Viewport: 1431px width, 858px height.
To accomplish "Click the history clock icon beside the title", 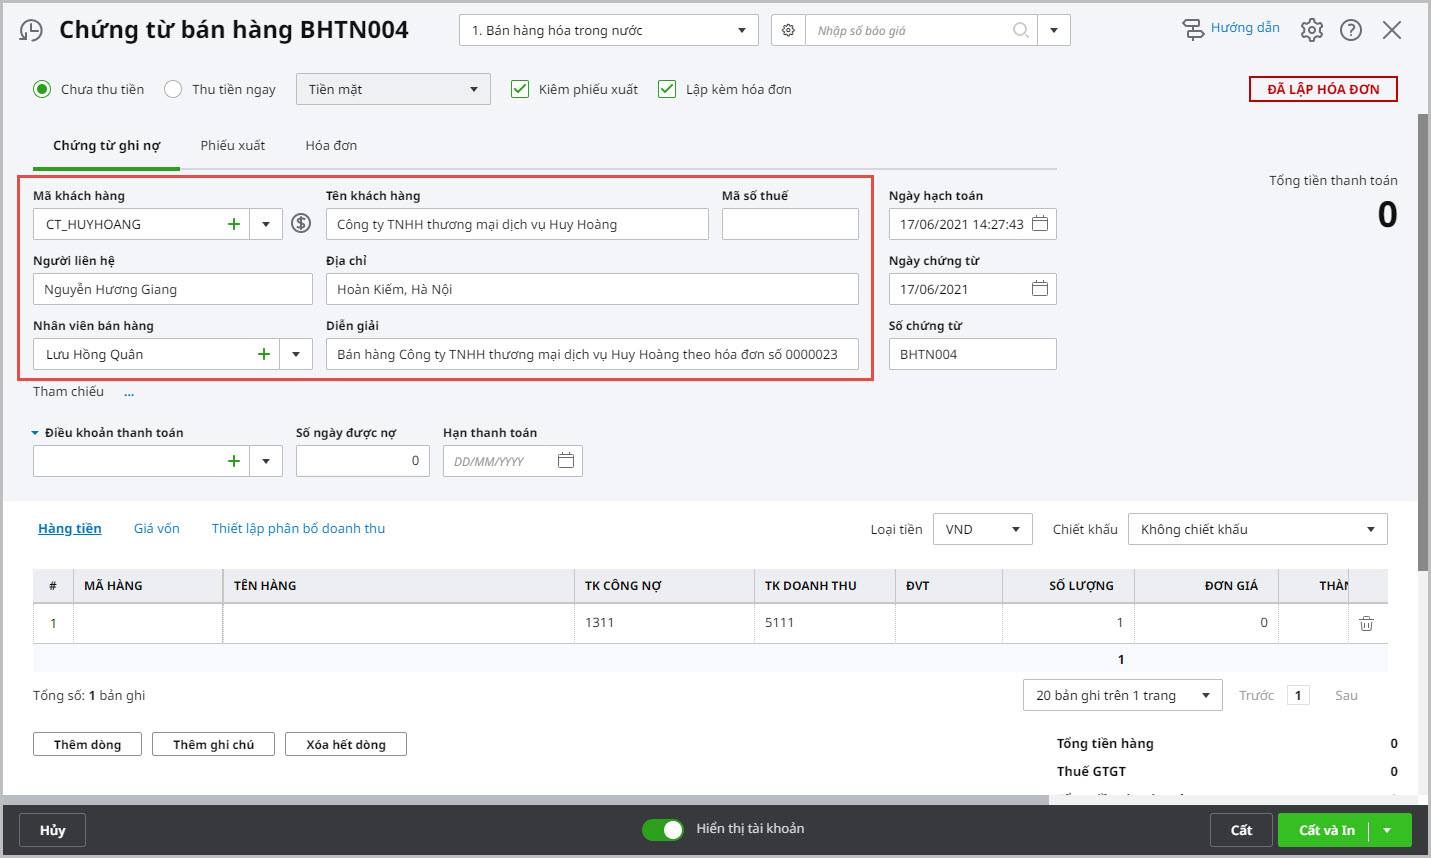I will 31,31.
